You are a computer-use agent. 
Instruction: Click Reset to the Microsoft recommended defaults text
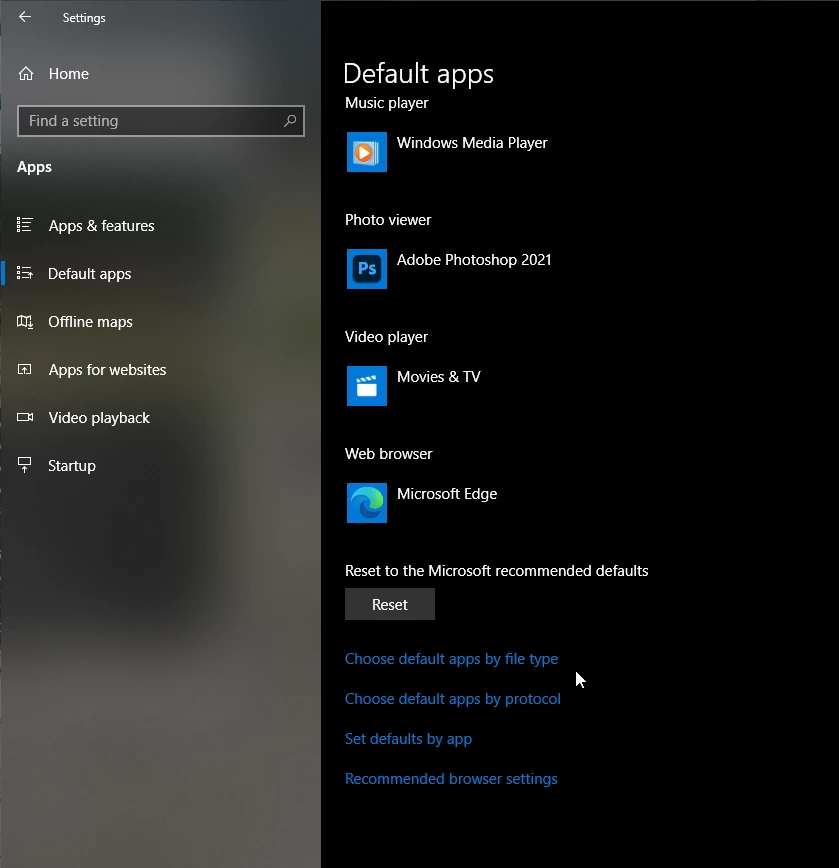coord(496,571)
